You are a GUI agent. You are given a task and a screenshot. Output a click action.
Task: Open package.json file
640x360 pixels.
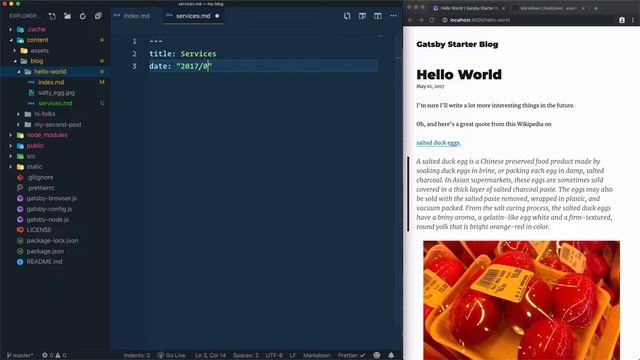click(45, 251)
